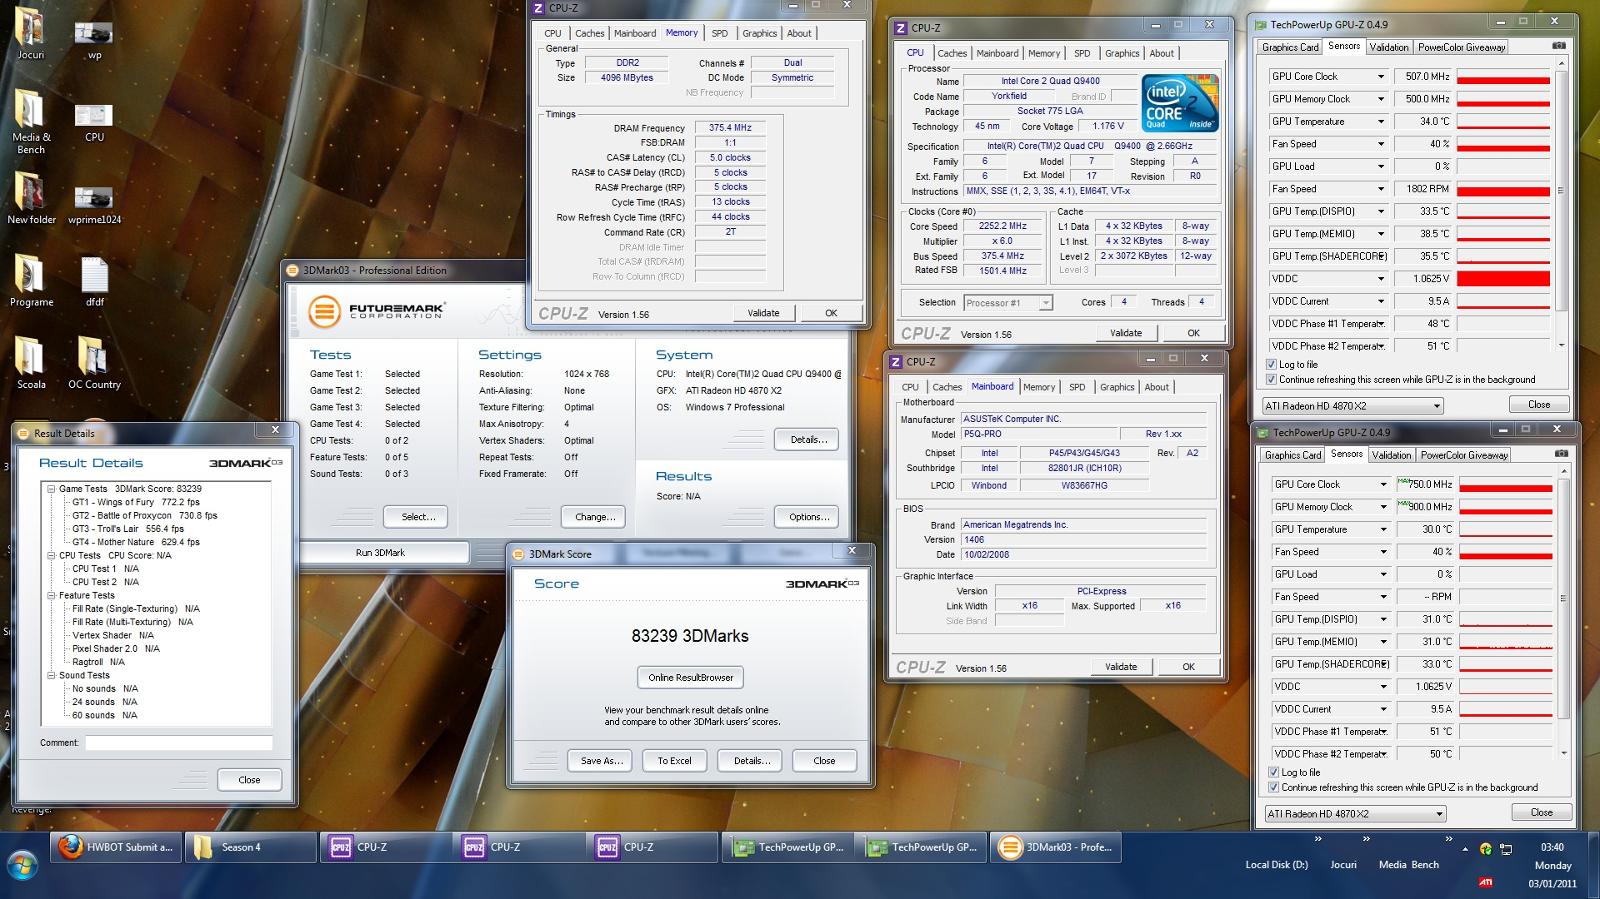Screen dimensions: 1600x899
Task: Collapse CPU Tests tree node
Action: pyautogui.click(x=51, y=555)
